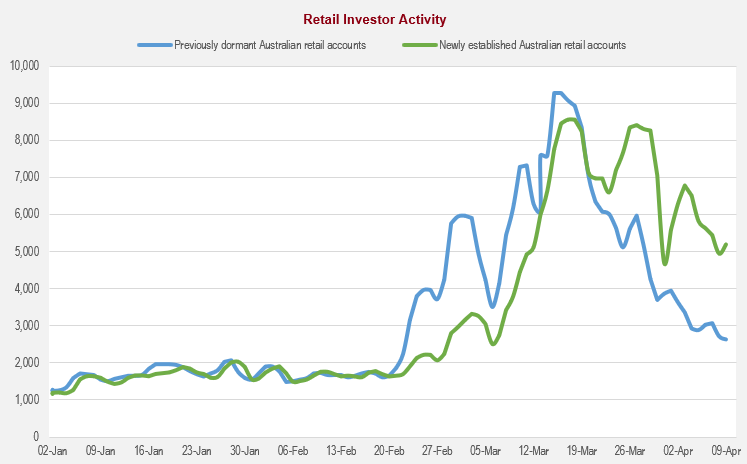
Task: Select the 8,000 y-axis label
Action: [x=25, y=141]
